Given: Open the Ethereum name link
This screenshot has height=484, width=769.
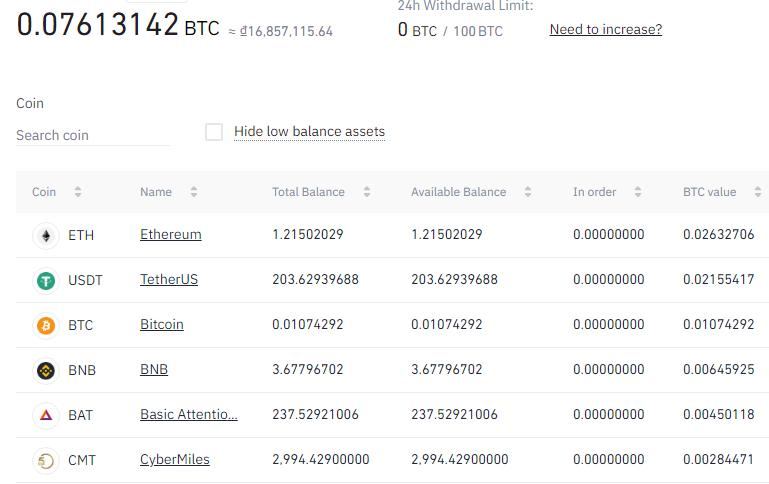Looking at the screenshot, I should pos(171,234).
